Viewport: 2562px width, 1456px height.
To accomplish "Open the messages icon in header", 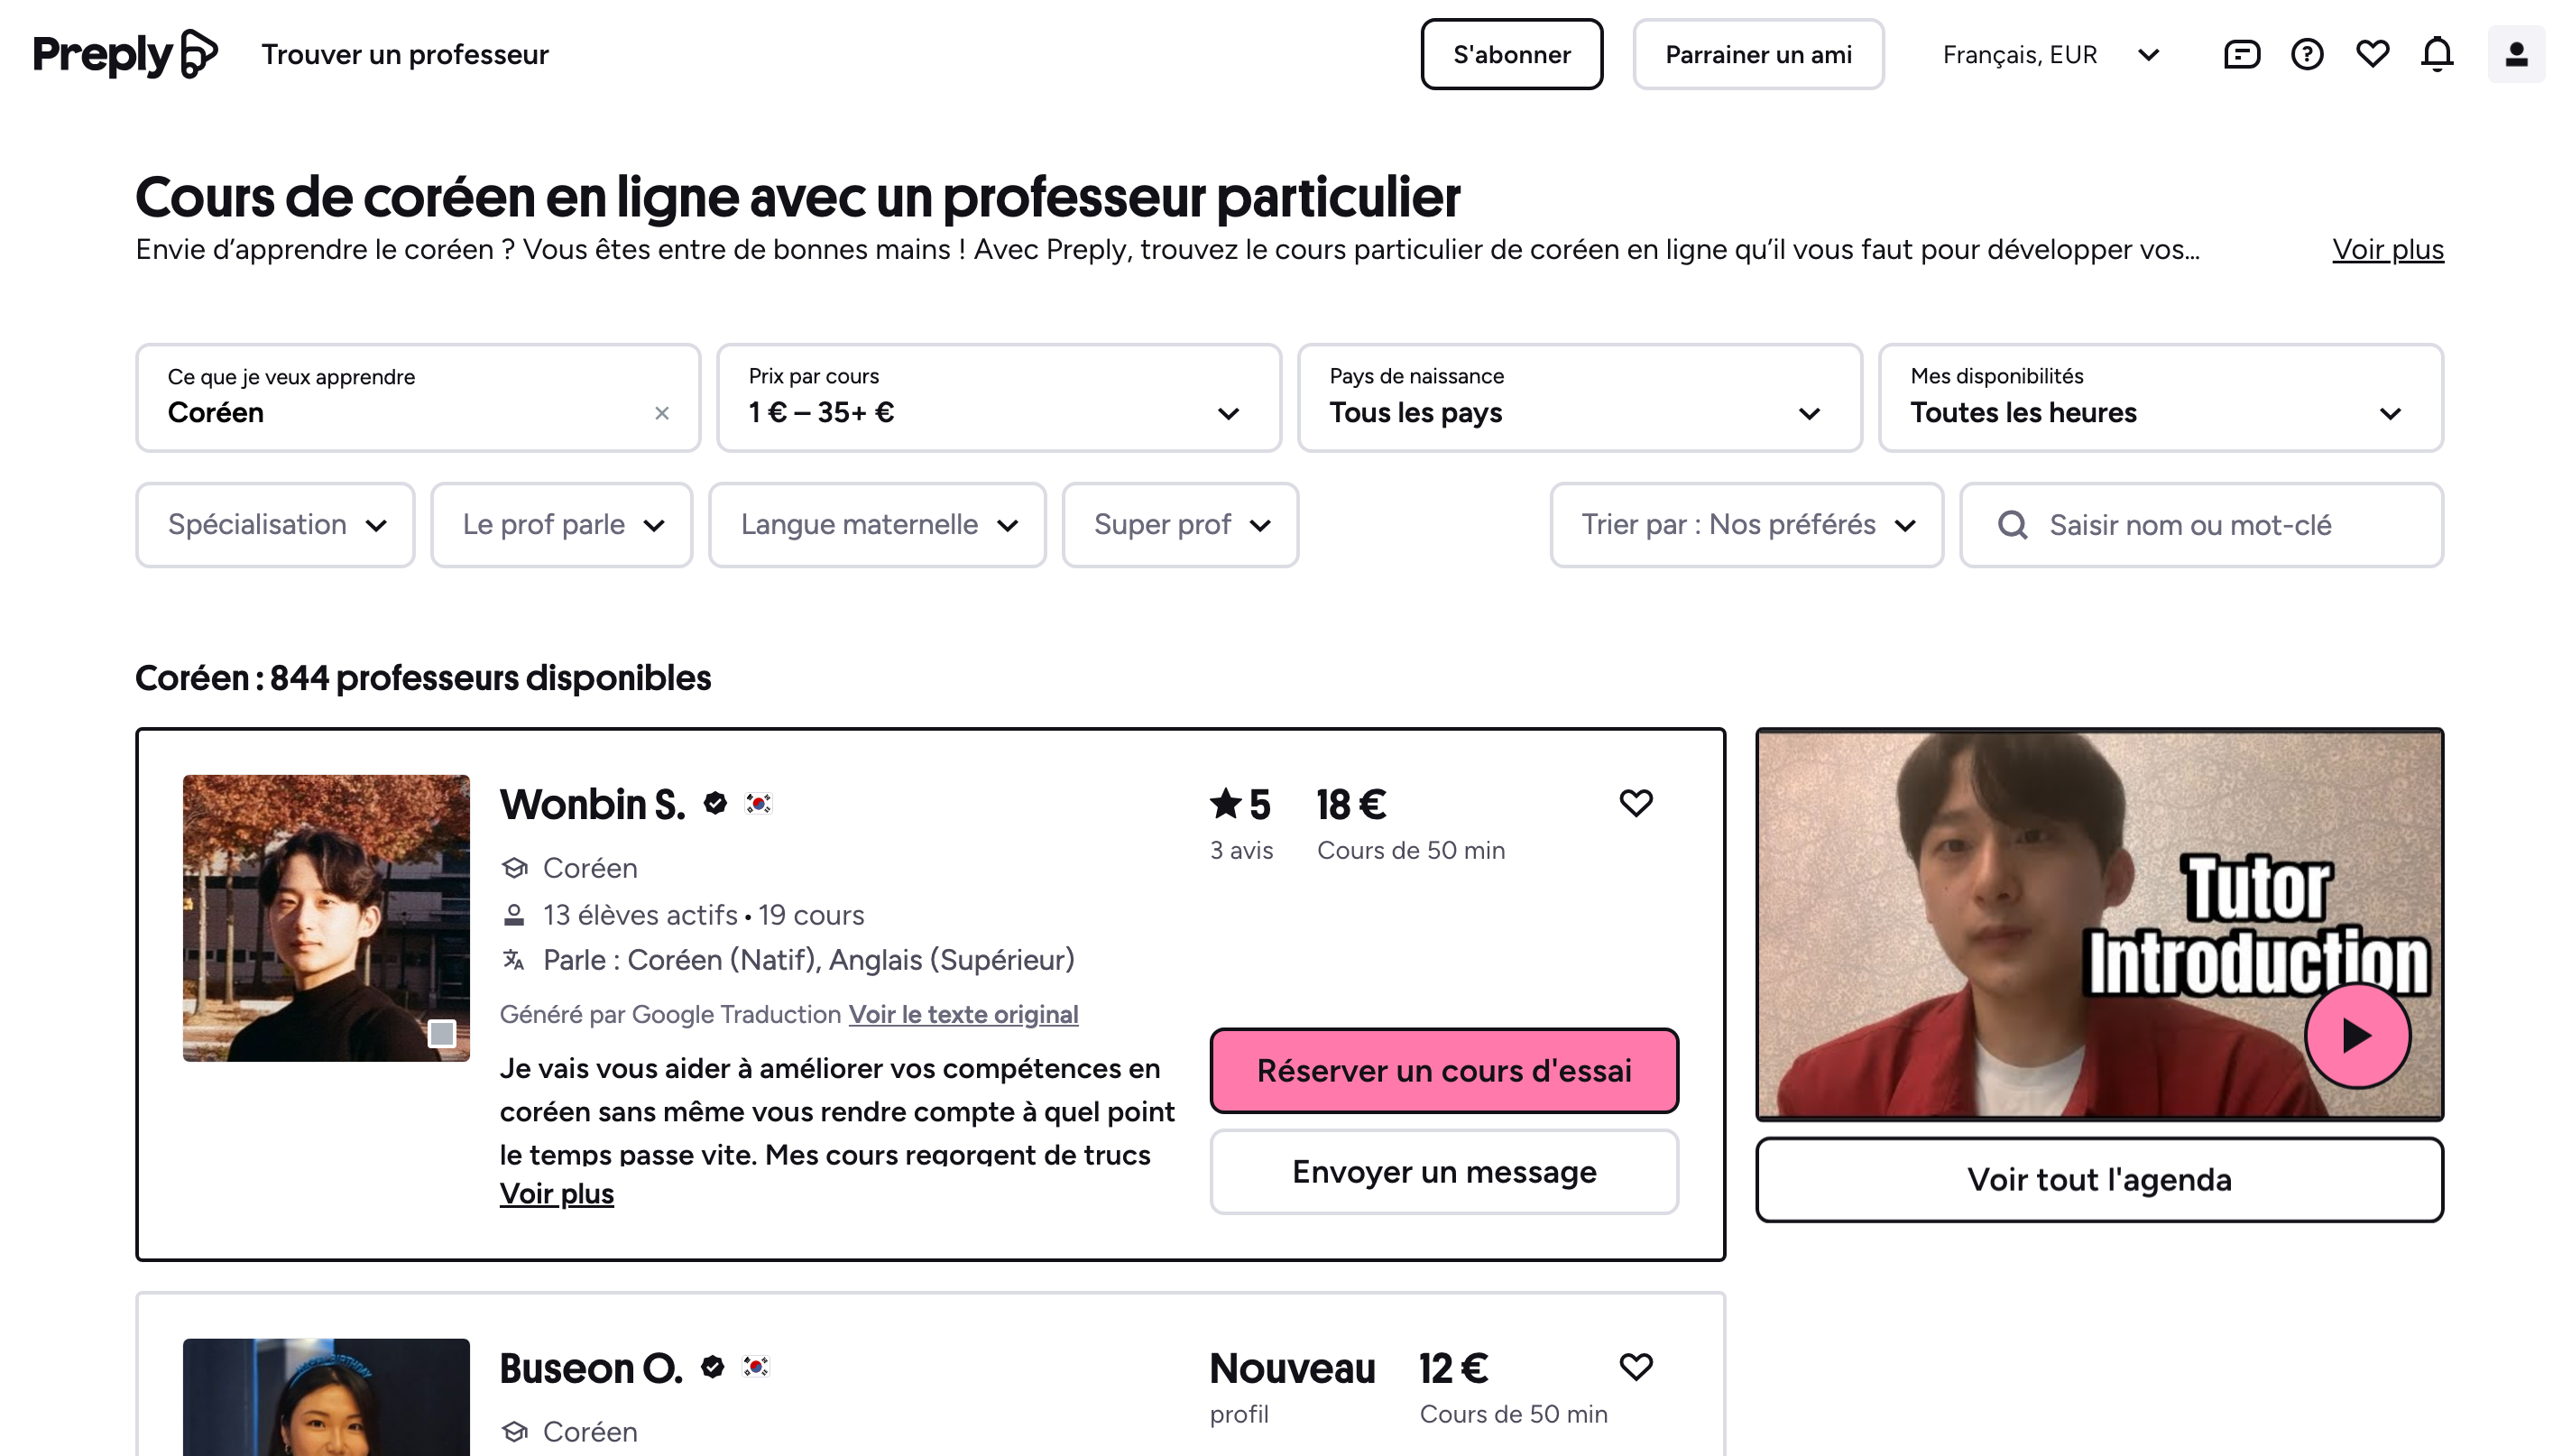I will [2241, 54].
